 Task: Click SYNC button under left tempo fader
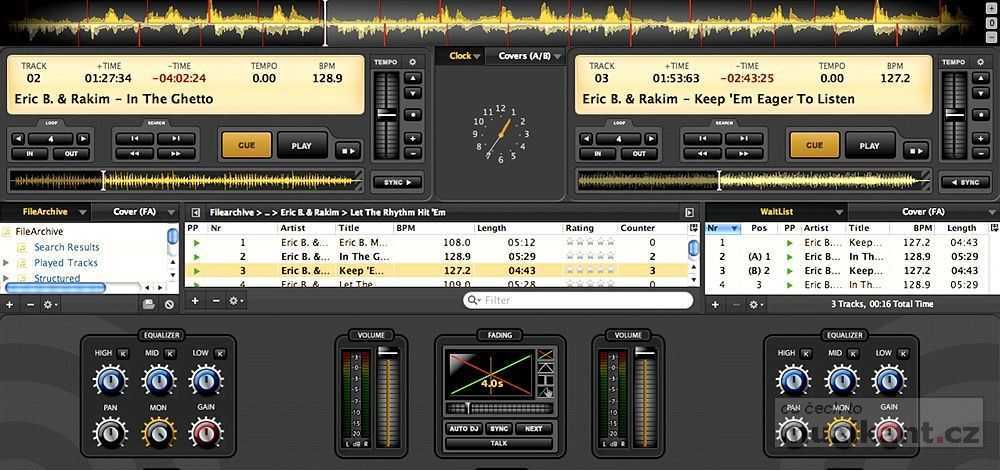[x=397, y=182]
